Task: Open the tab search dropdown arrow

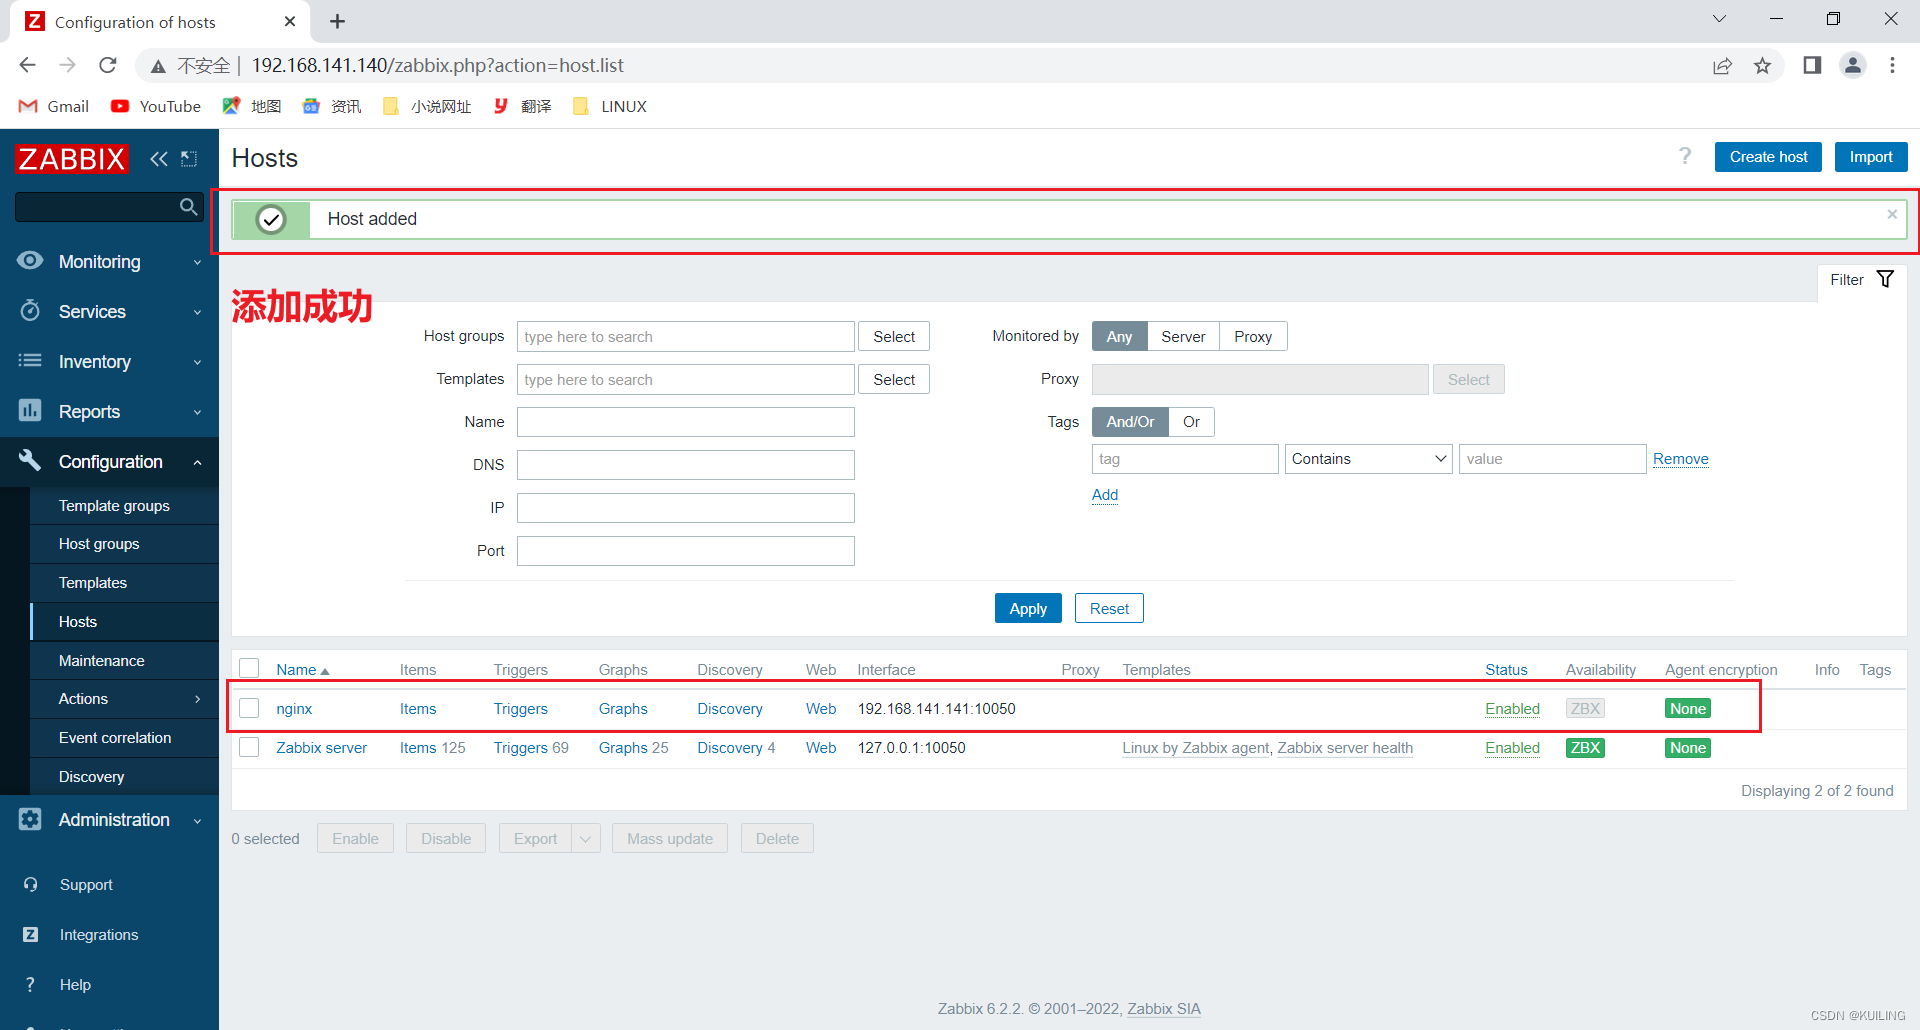Action: point(1719,19)
